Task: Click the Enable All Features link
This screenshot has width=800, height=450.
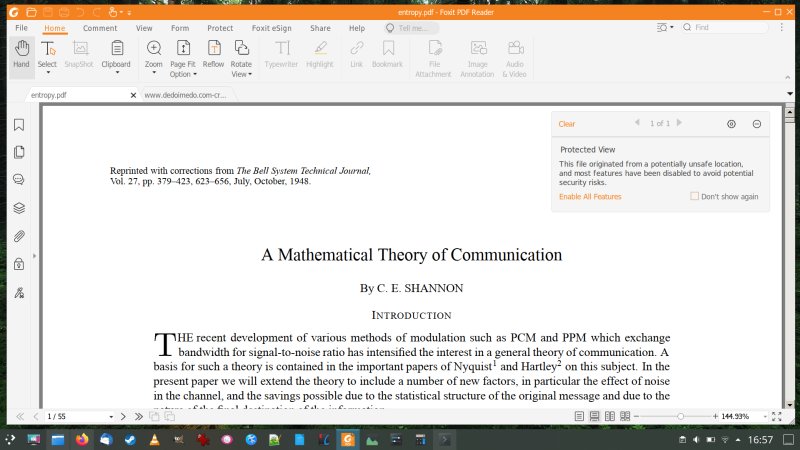Action: [x=590, y=196]
